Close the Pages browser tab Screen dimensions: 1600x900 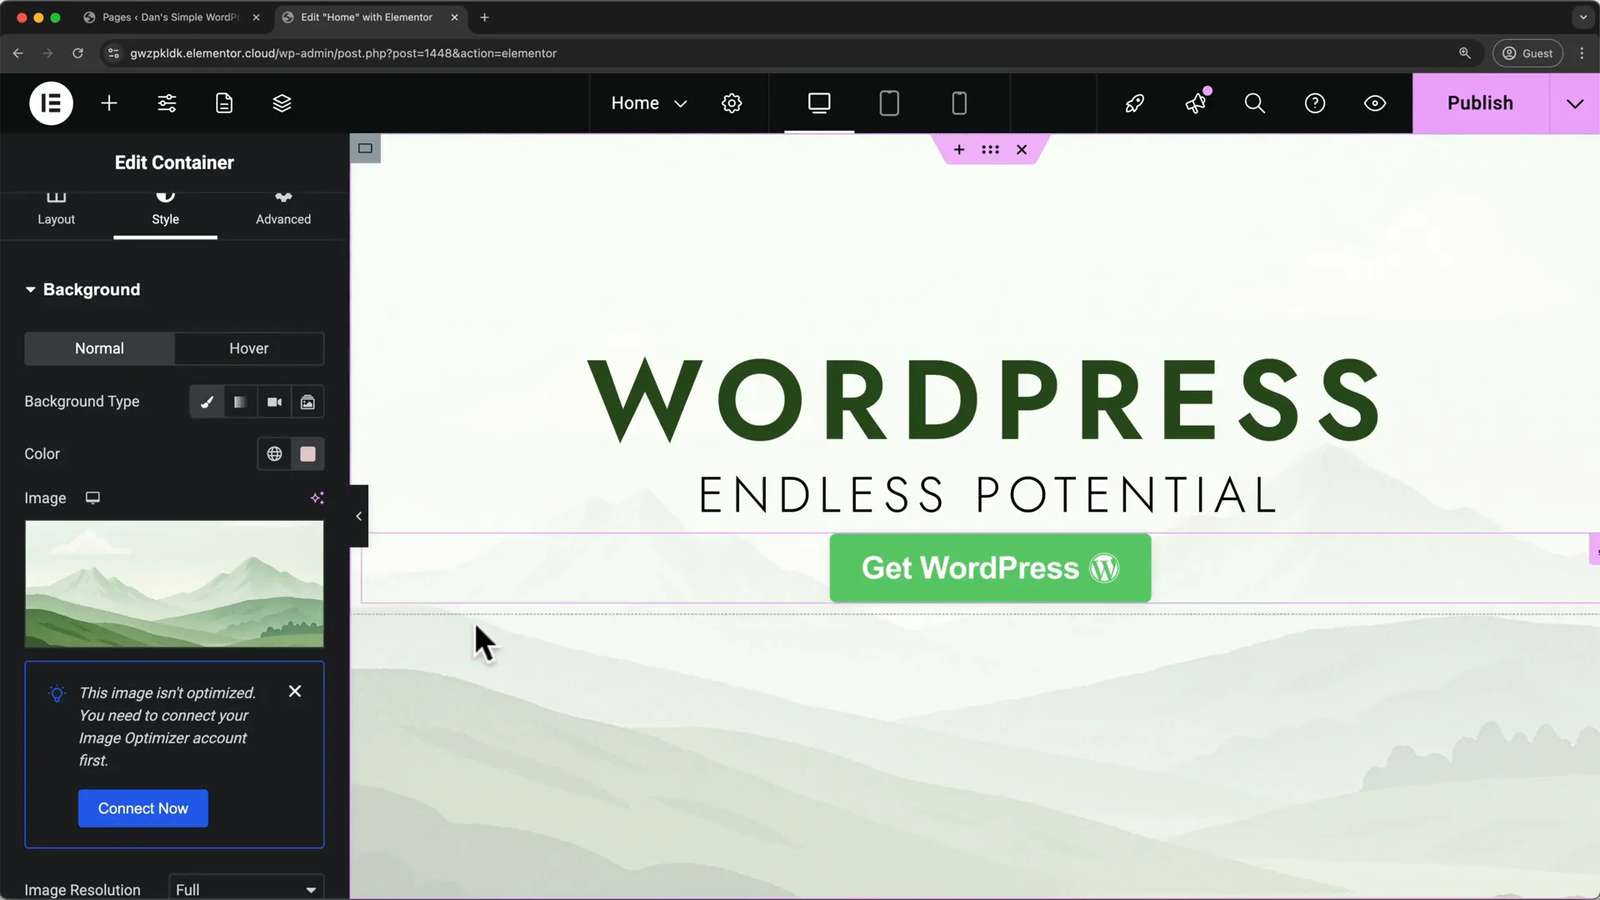(x=256, y=17)
